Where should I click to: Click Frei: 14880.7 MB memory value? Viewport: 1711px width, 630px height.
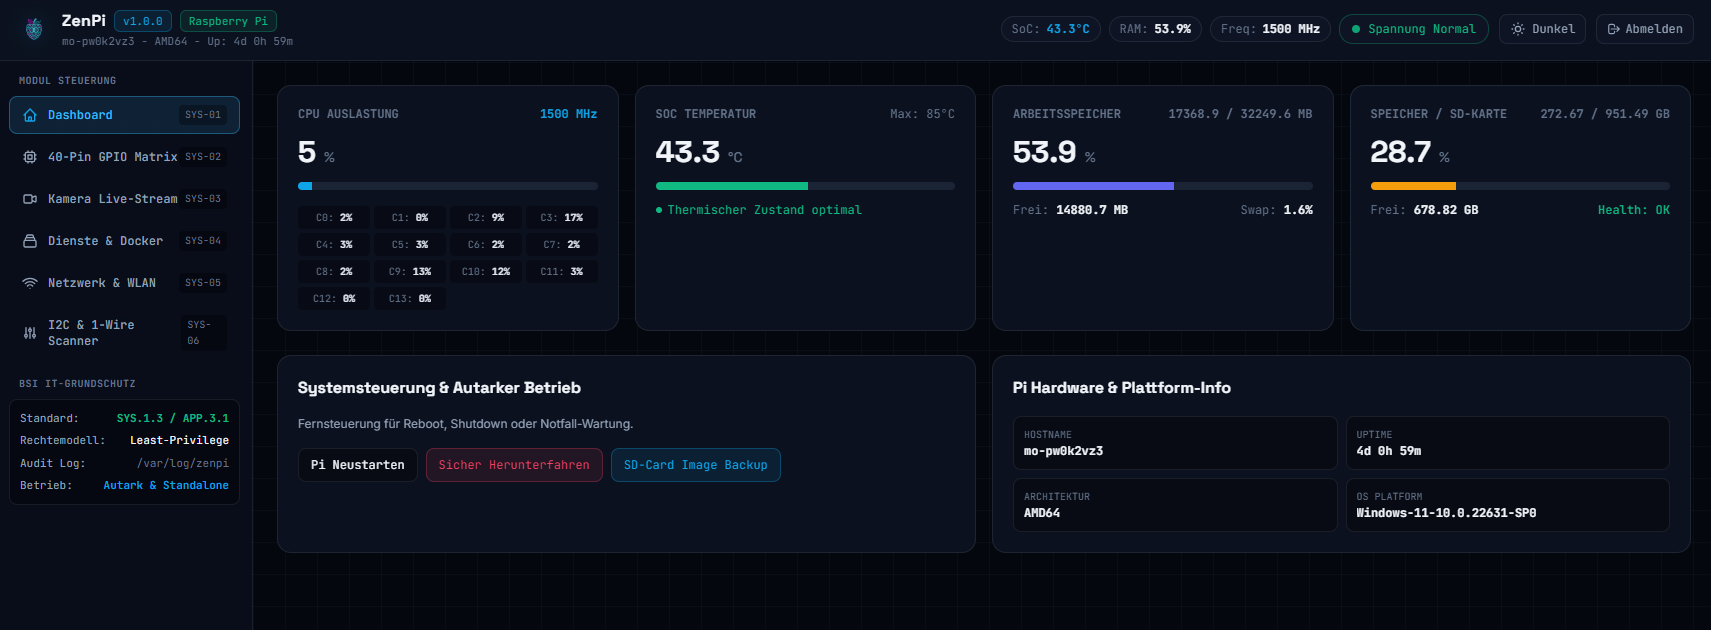coord(1070,210)
